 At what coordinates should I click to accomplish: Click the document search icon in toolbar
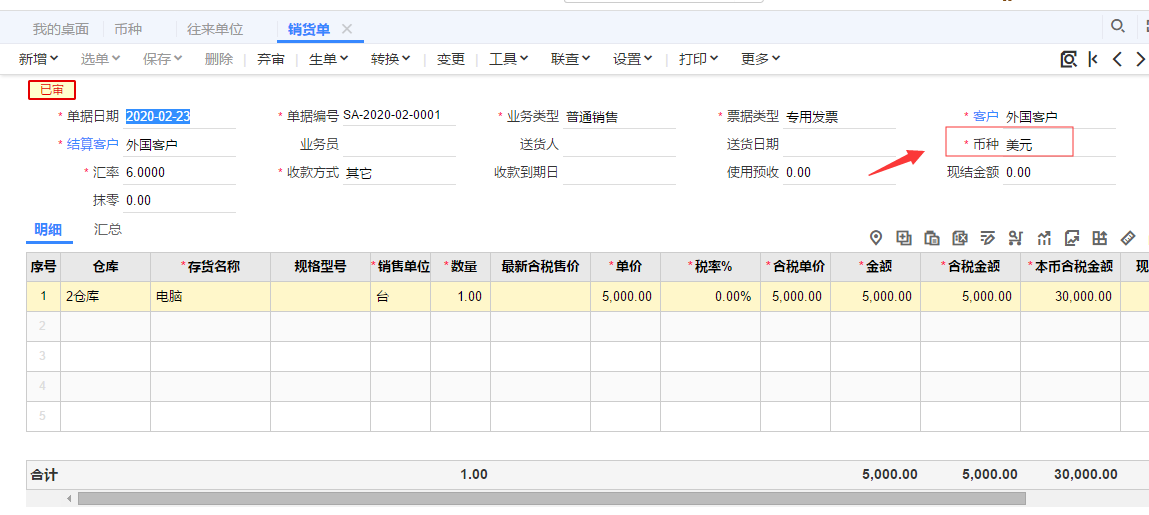pos(1068,59)
